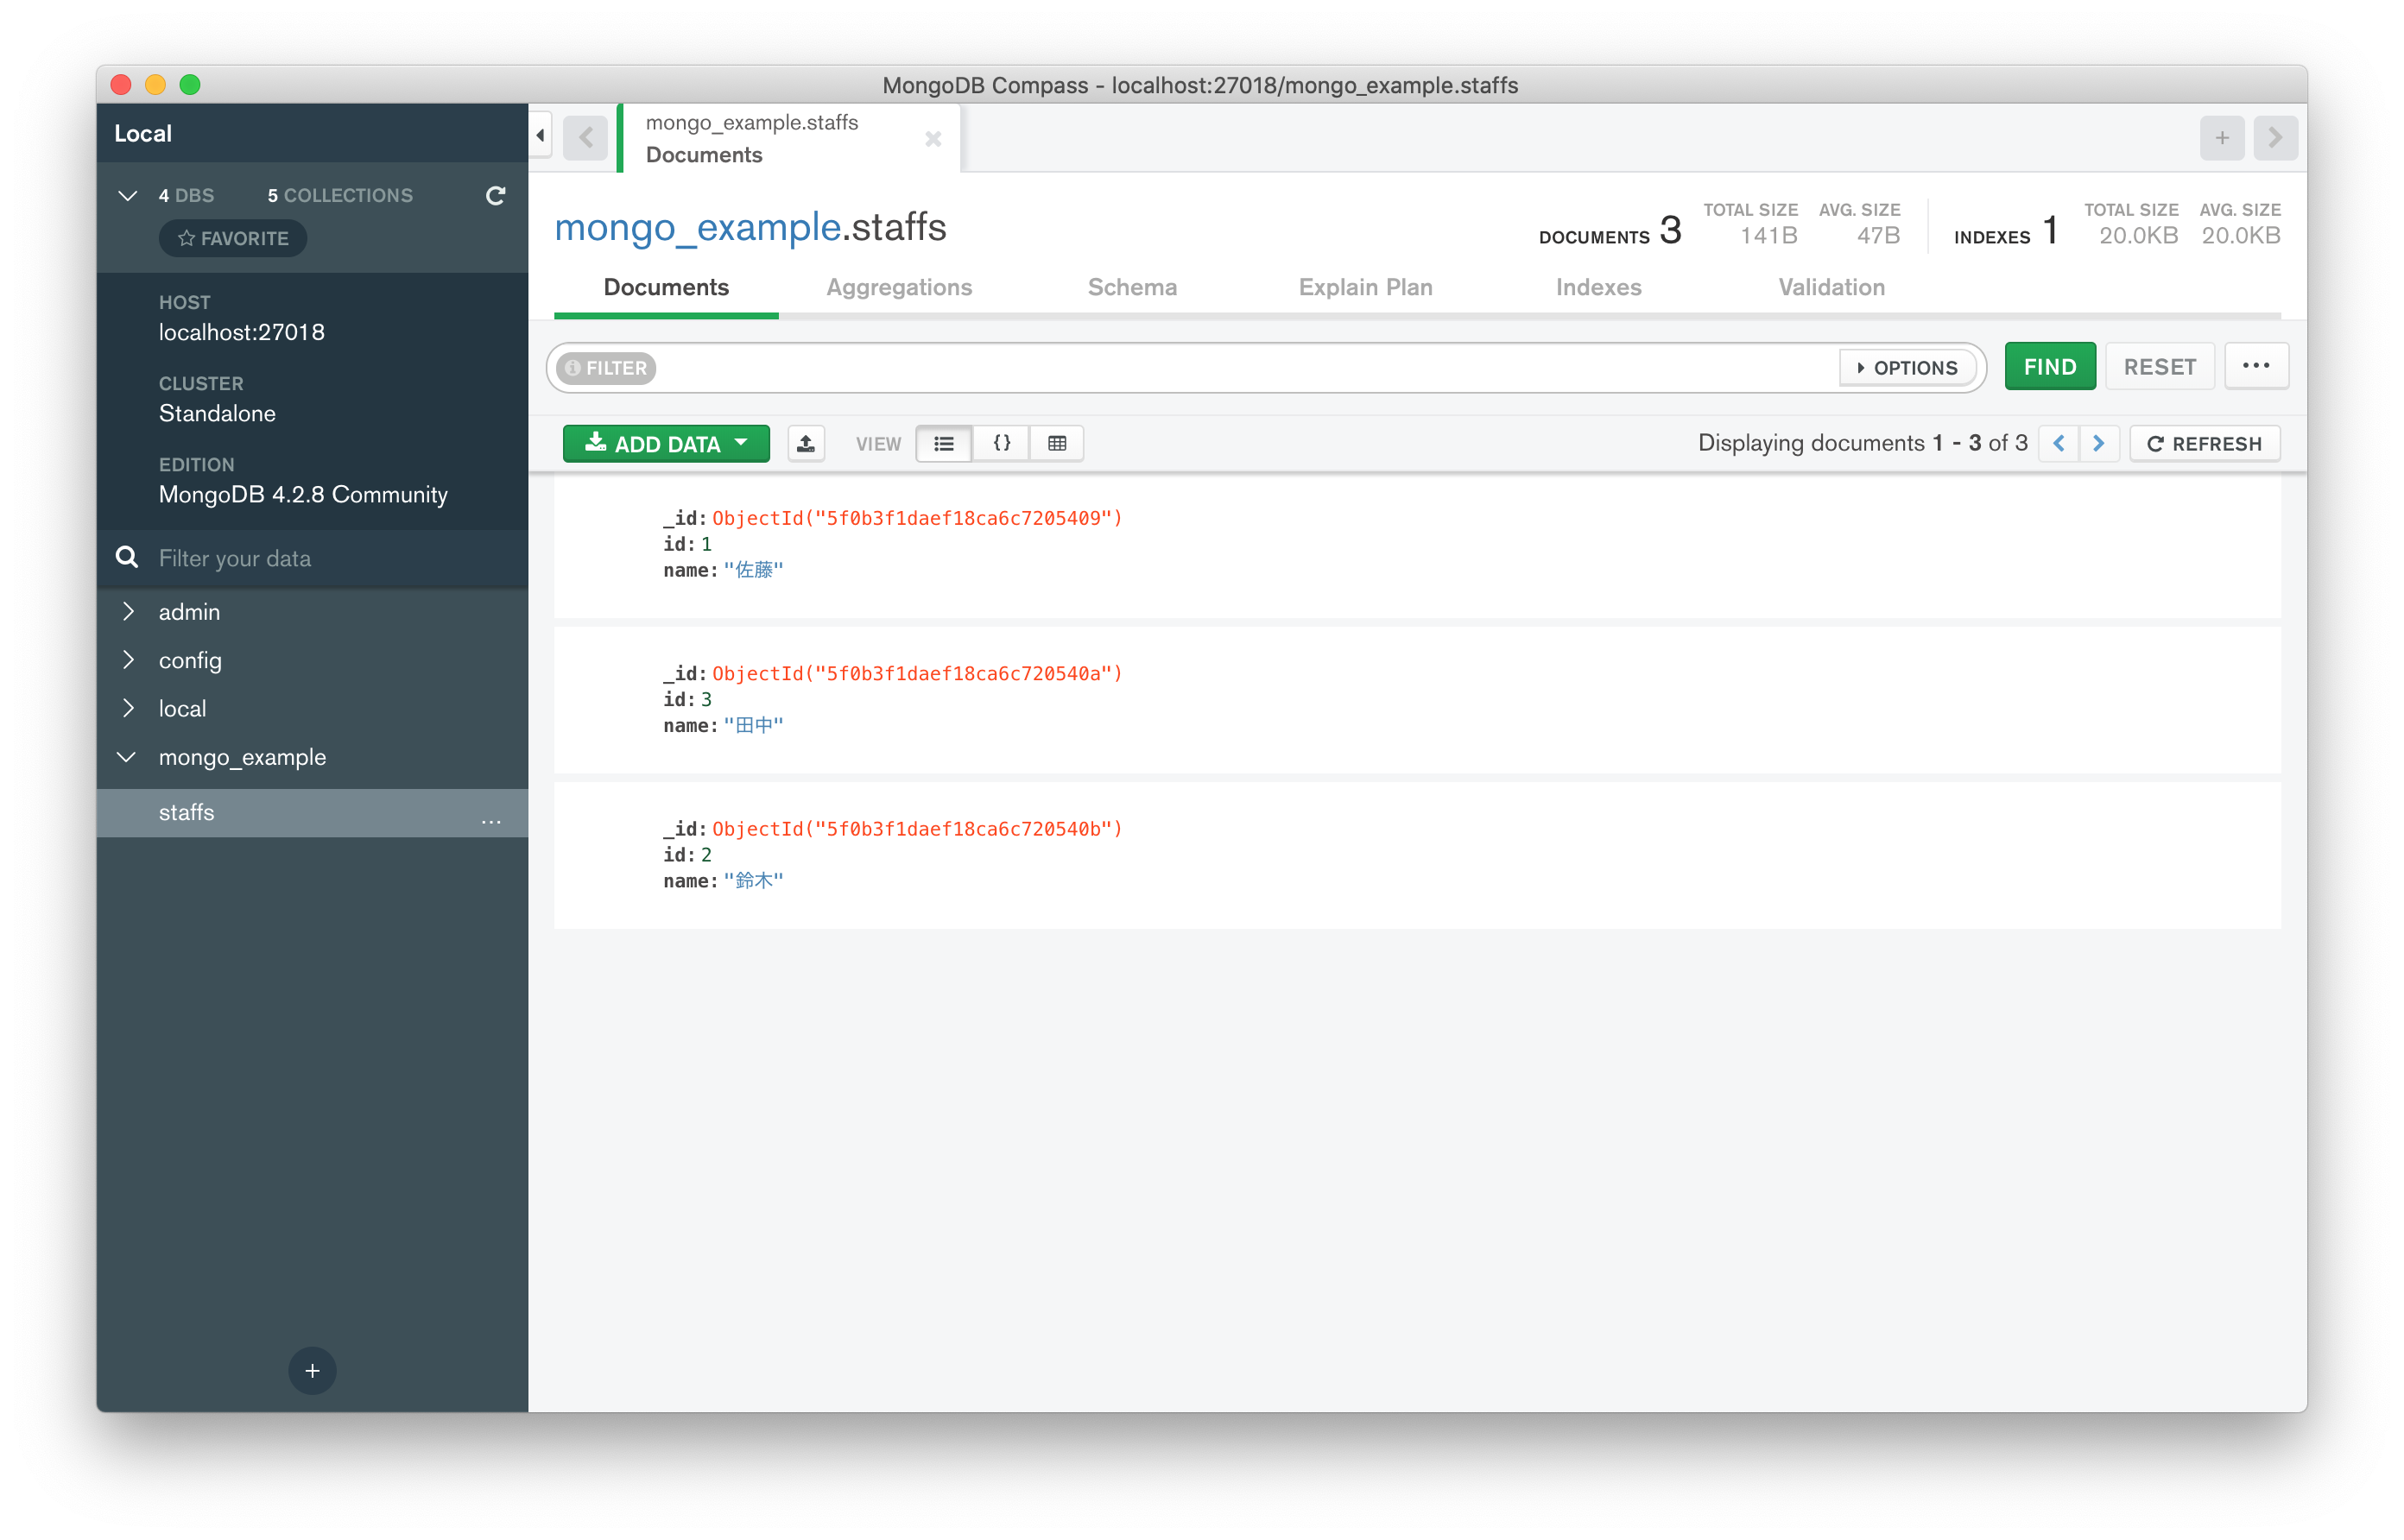Click the Standalone cluster value

217,413
